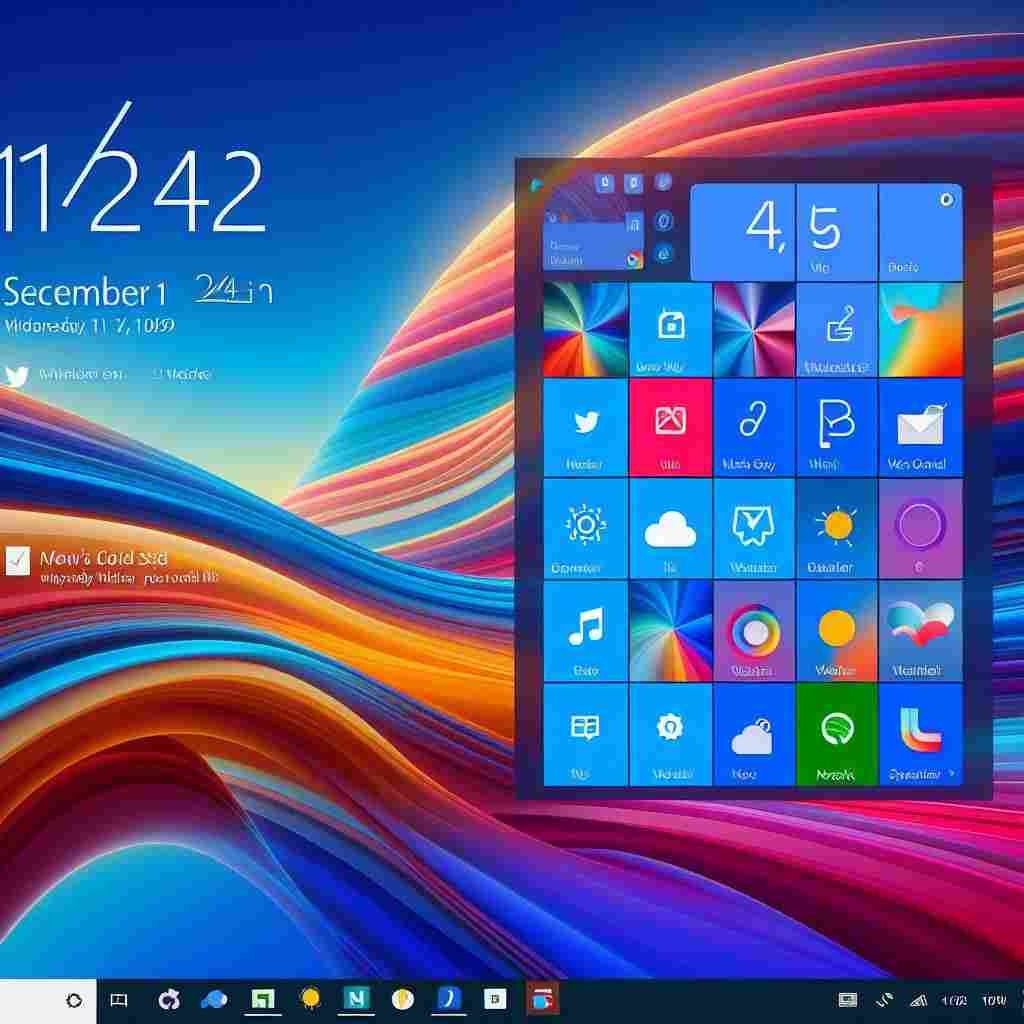Open the tile with the open book icon
1024x1024 pixels.
point(585,734)
